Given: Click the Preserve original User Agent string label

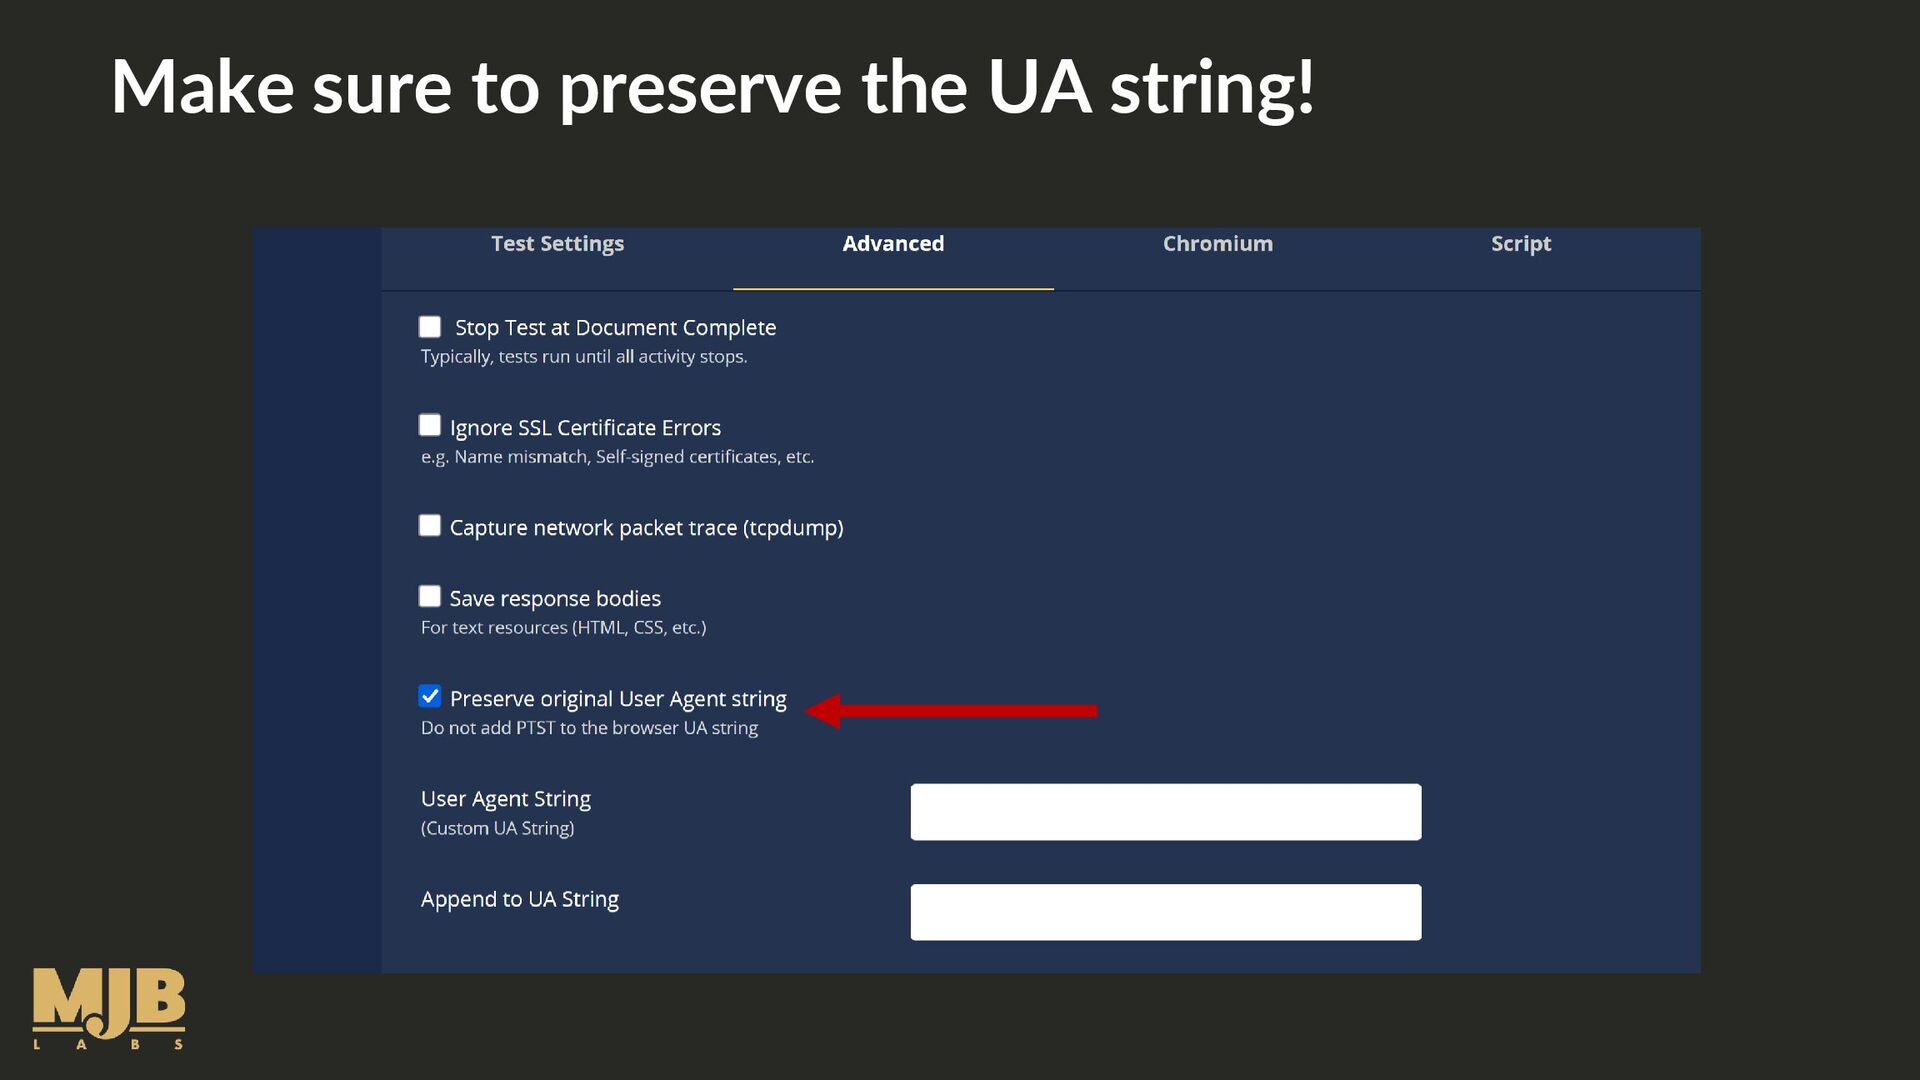Looking at the screenshot, I should coord(618,699).
